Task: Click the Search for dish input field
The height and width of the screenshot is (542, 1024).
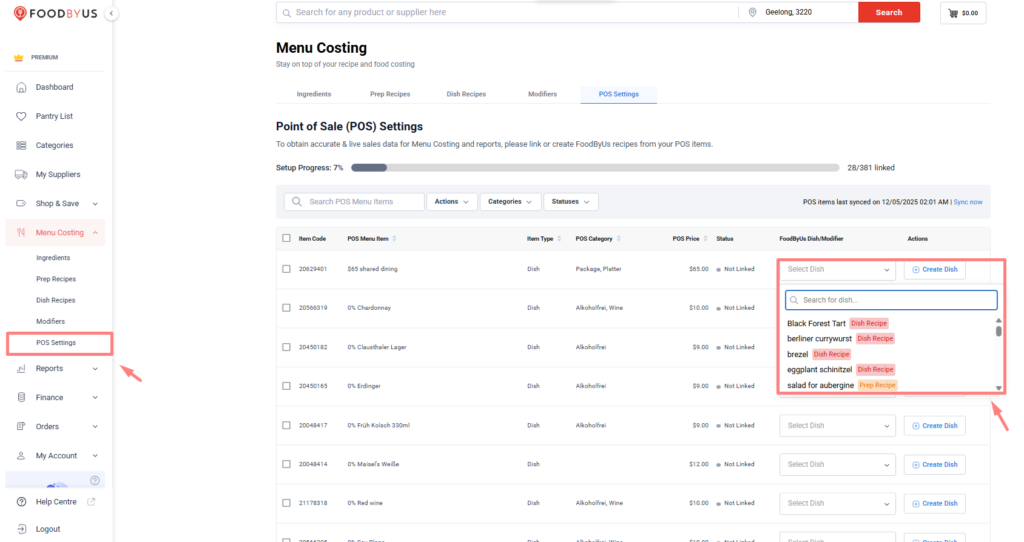Action: tap(891, 300)
